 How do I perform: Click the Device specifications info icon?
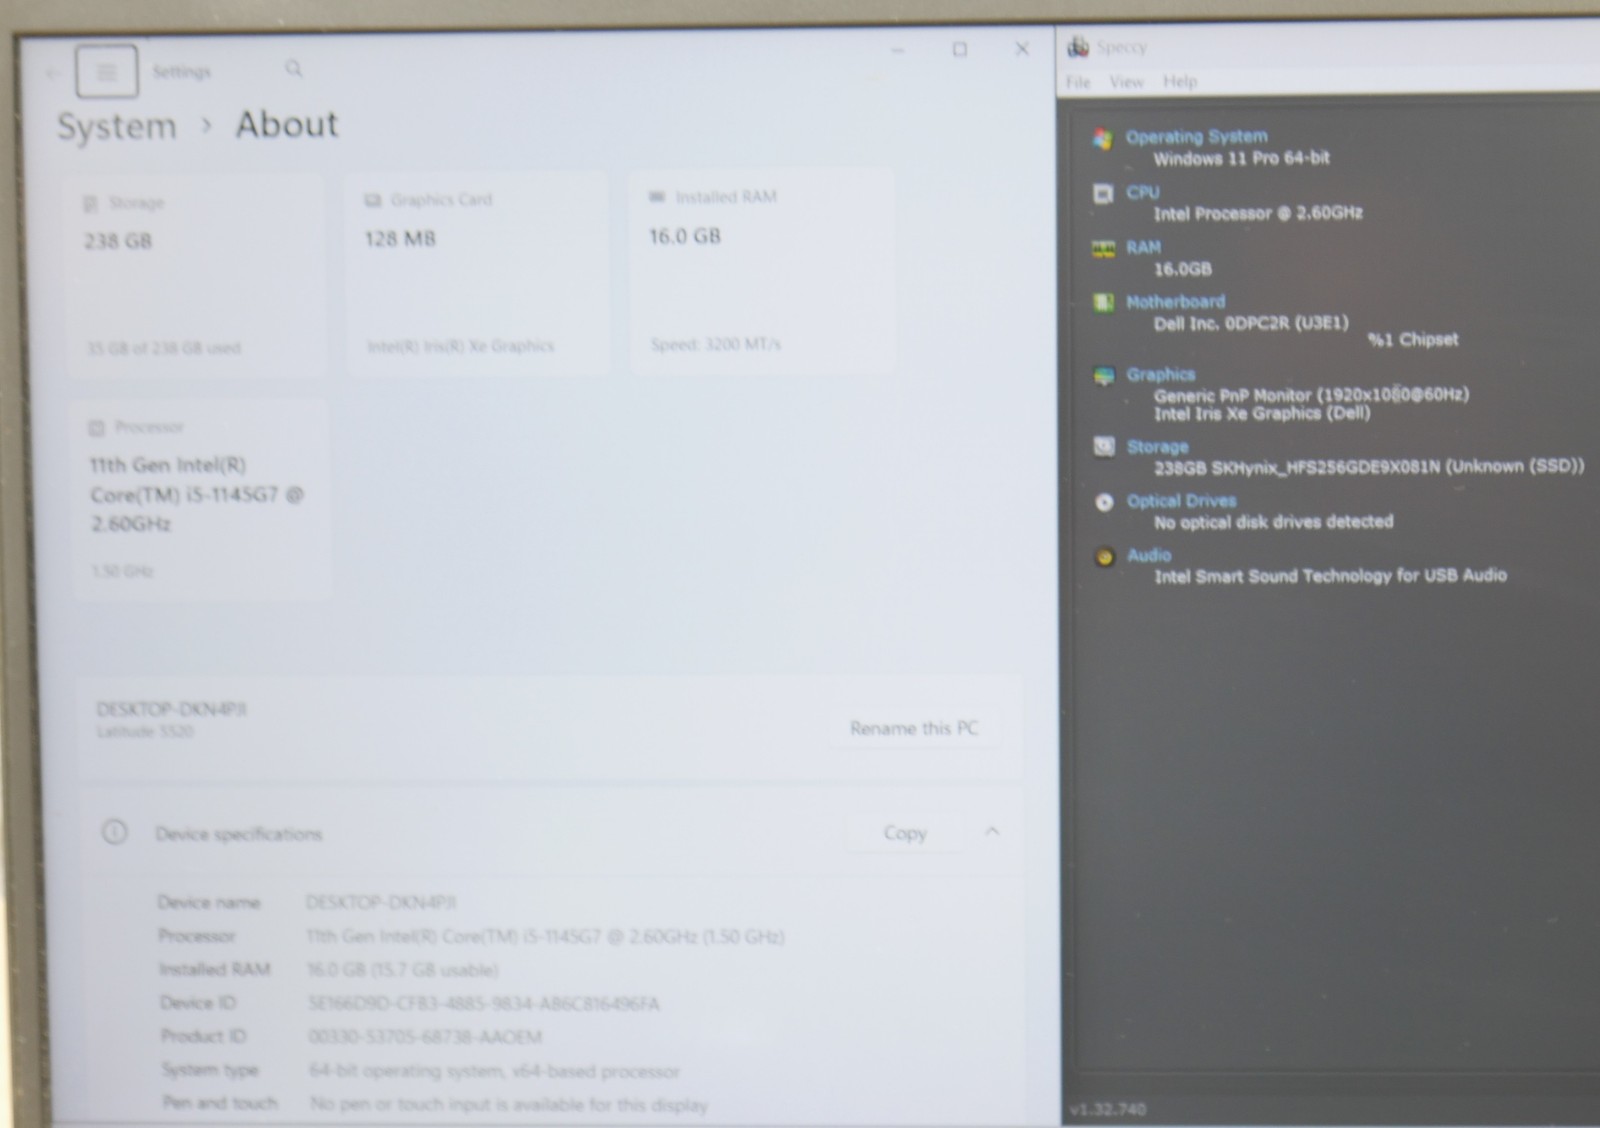pyautogui.click(x=115, y=832)
